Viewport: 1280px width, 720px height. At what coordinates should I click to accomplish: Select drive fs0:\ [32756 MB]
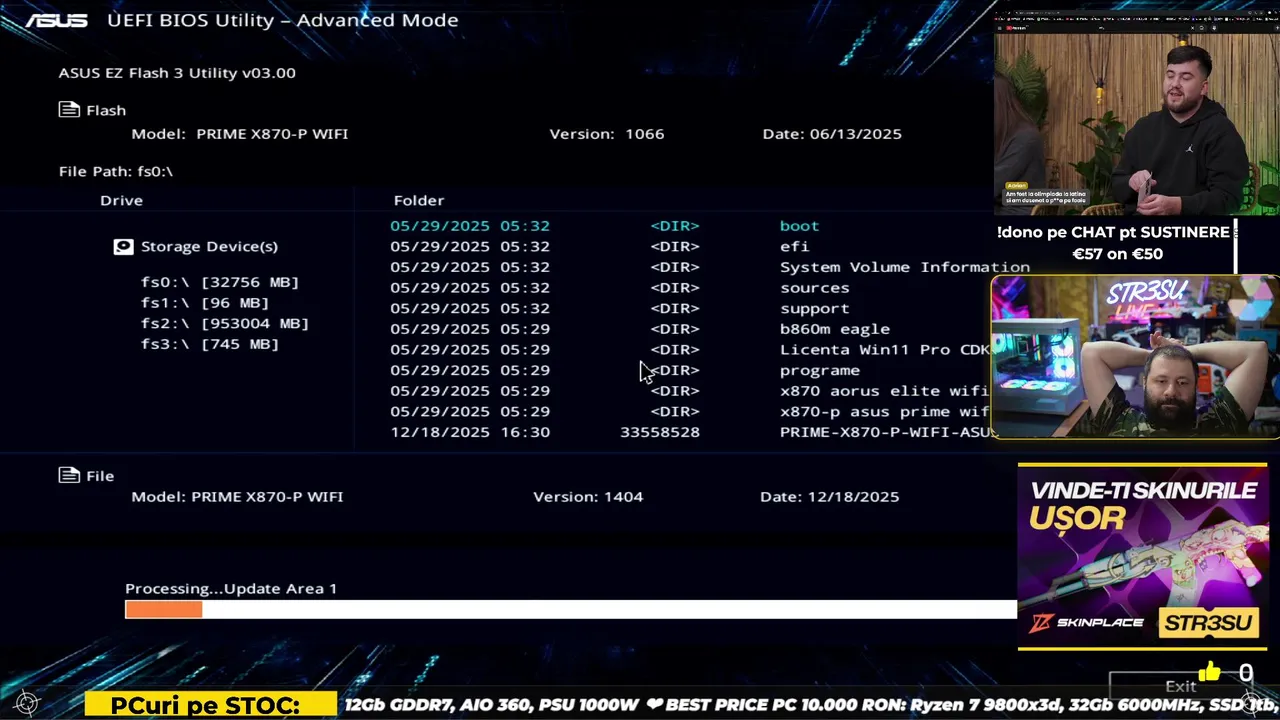pos(220,282)
